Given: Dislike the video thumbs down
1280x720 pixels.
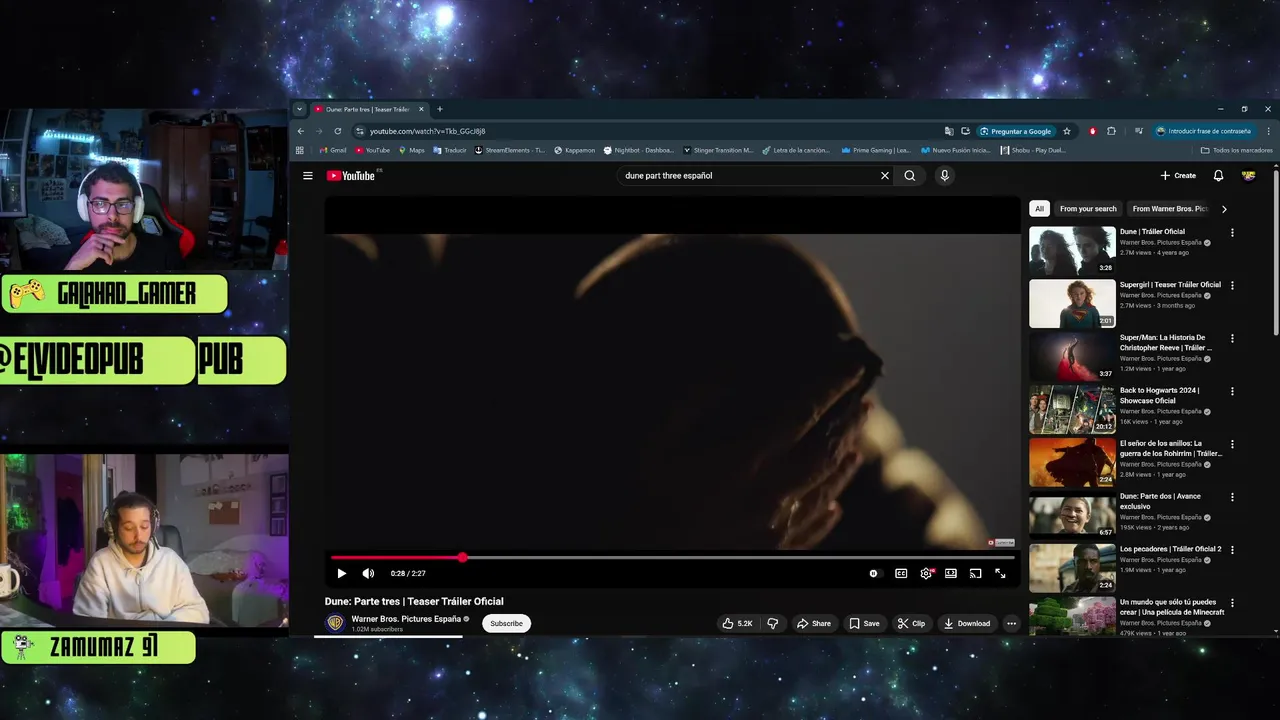Looking at the screenshot, I should (772, 623).
